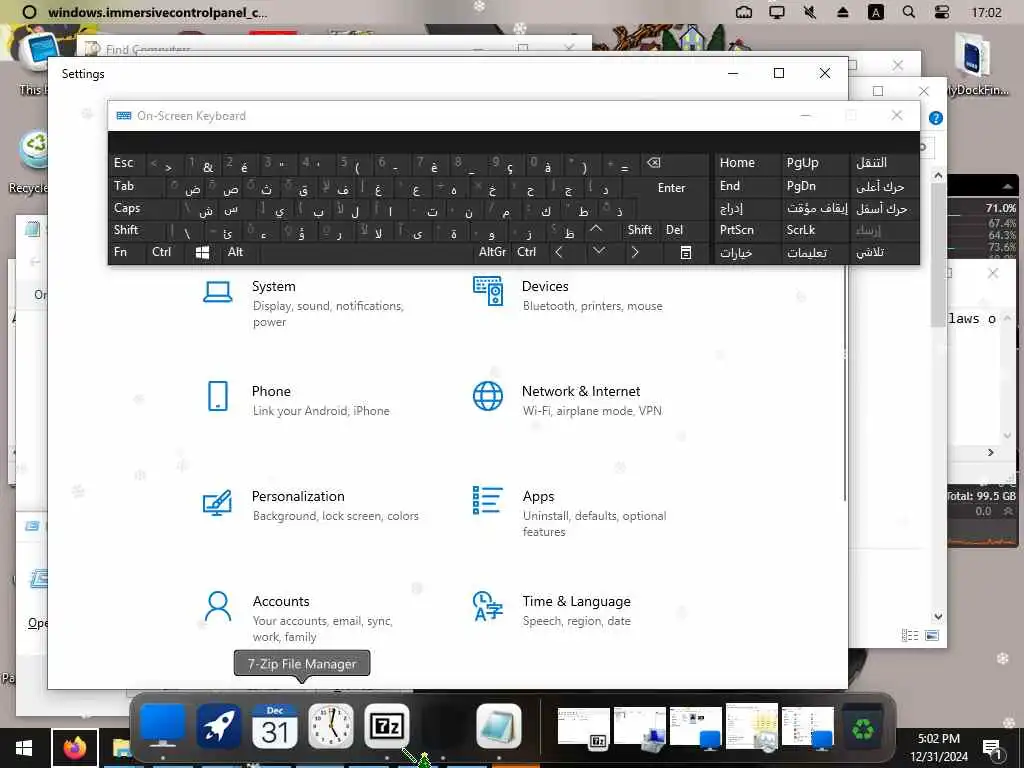Image resolution: width=1024 pixels, height=768 pixels.
Task: Click Del key on On-Screen Keyboard
Action: (x=684, y=231)
